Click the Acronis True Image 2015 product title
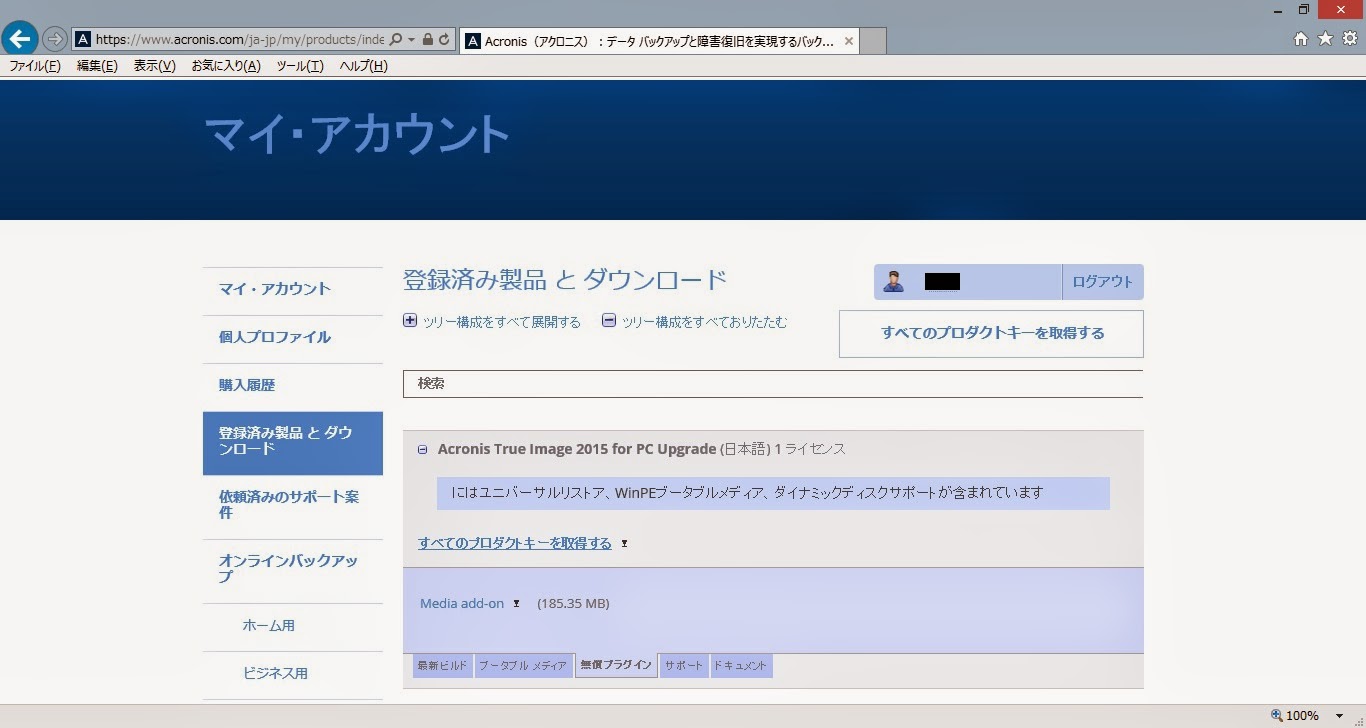The width and height of the screenshot is (1366, 728). click(577, 450)
